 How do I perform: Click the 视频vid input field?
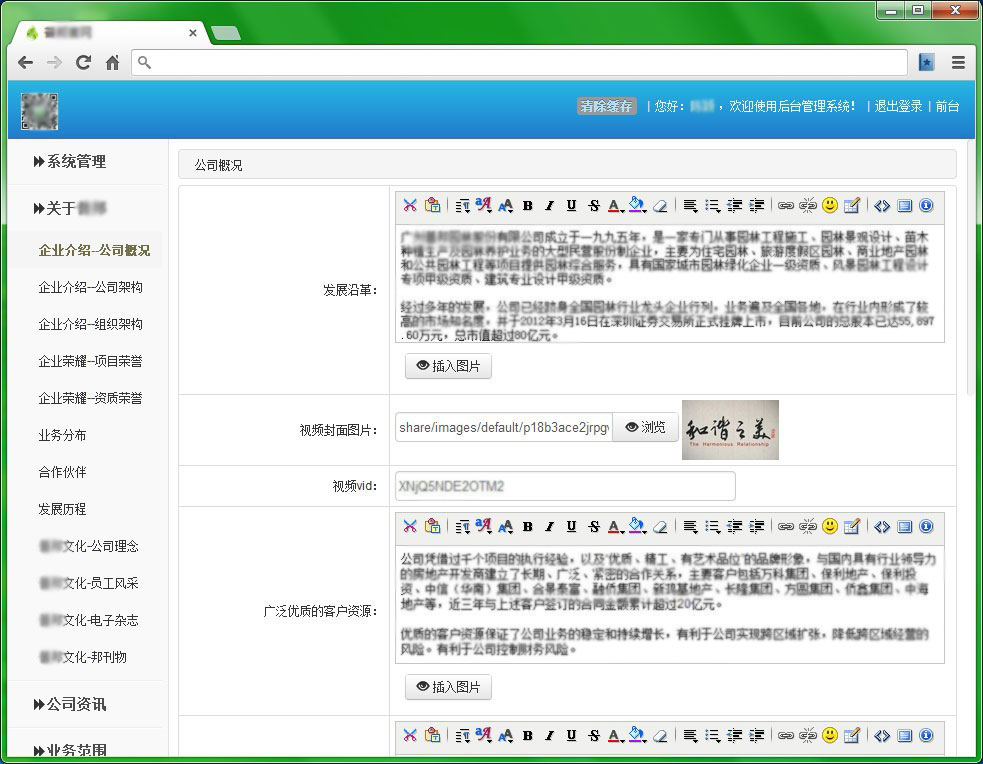tap(565, 486)
